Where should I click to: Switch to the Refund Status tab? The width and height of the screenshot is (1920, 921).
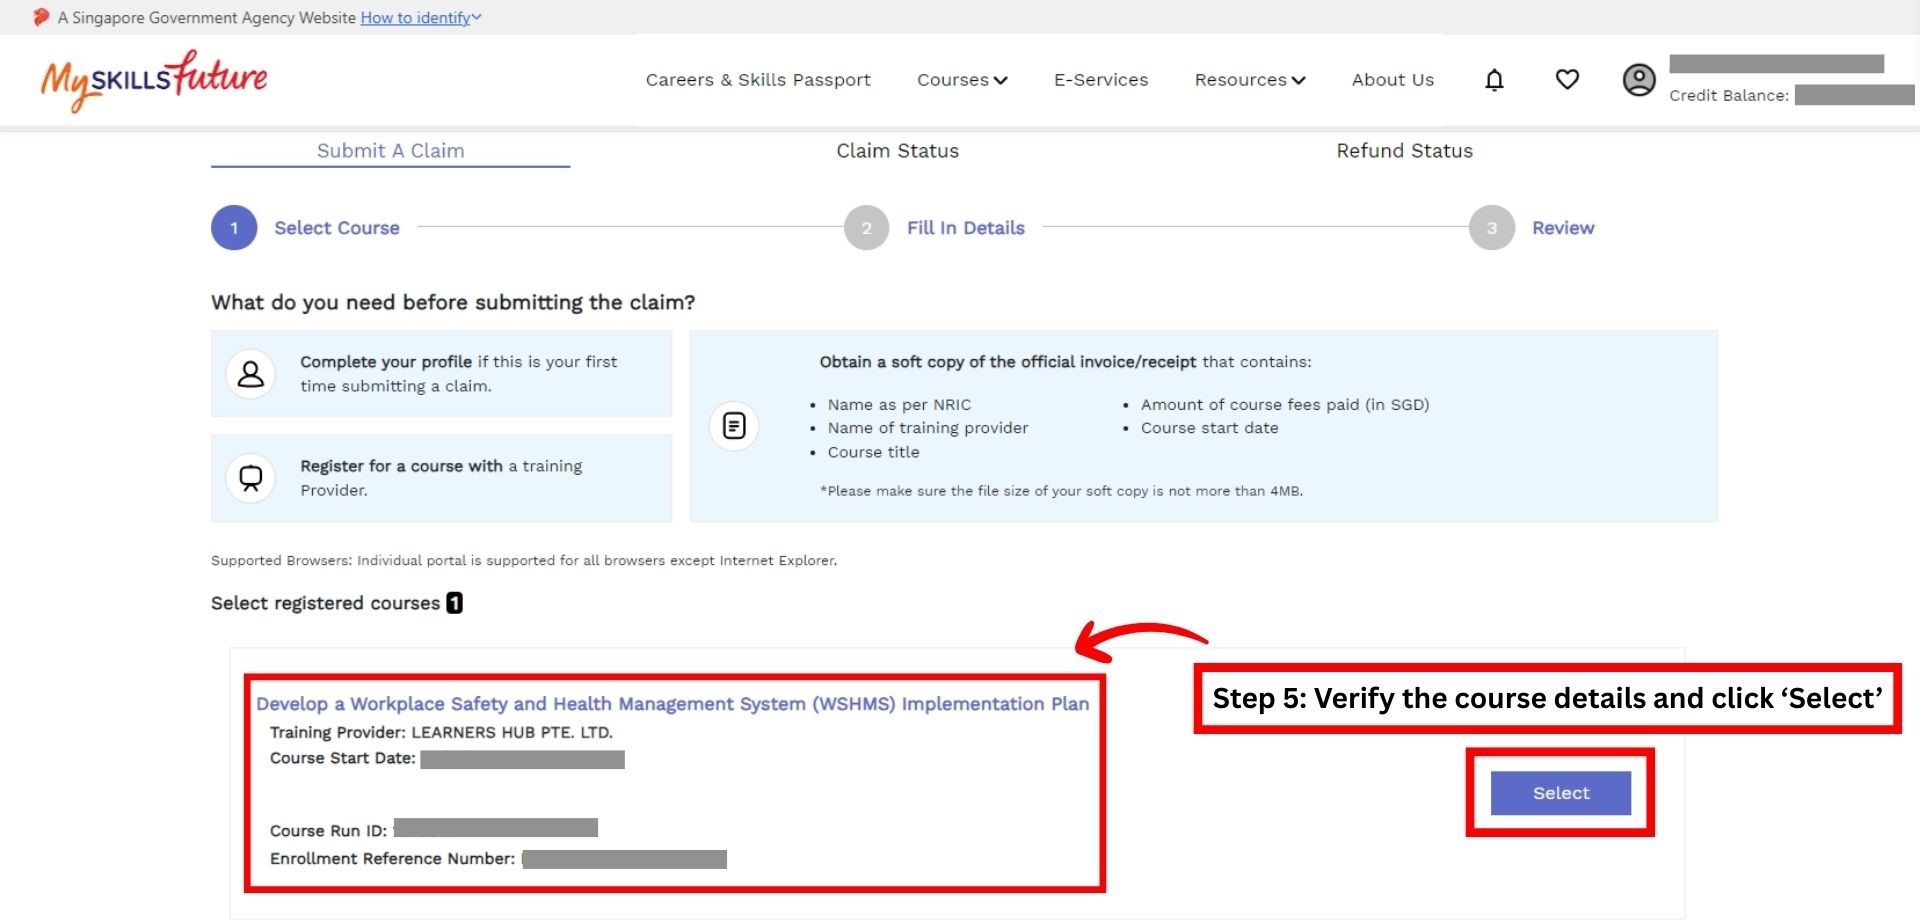pyautogui.click(x=1404, y=151)
